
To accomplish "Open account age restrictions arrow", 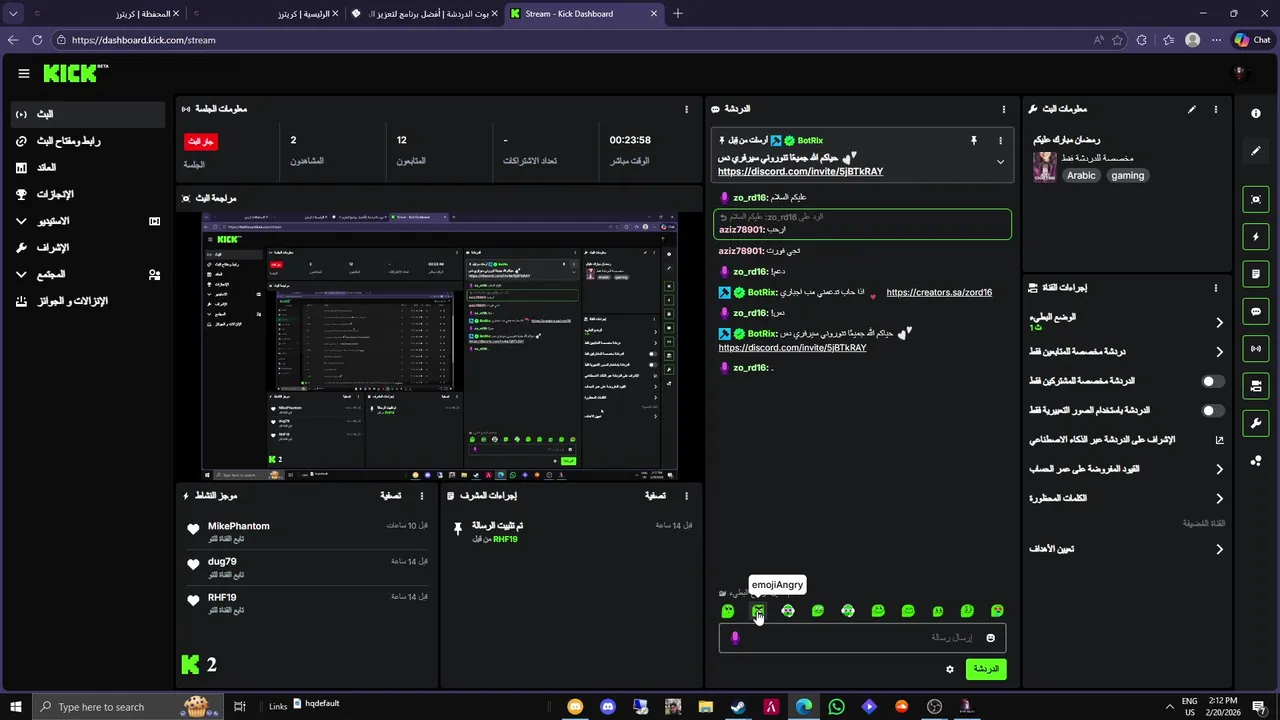I will click(1219, 469).
